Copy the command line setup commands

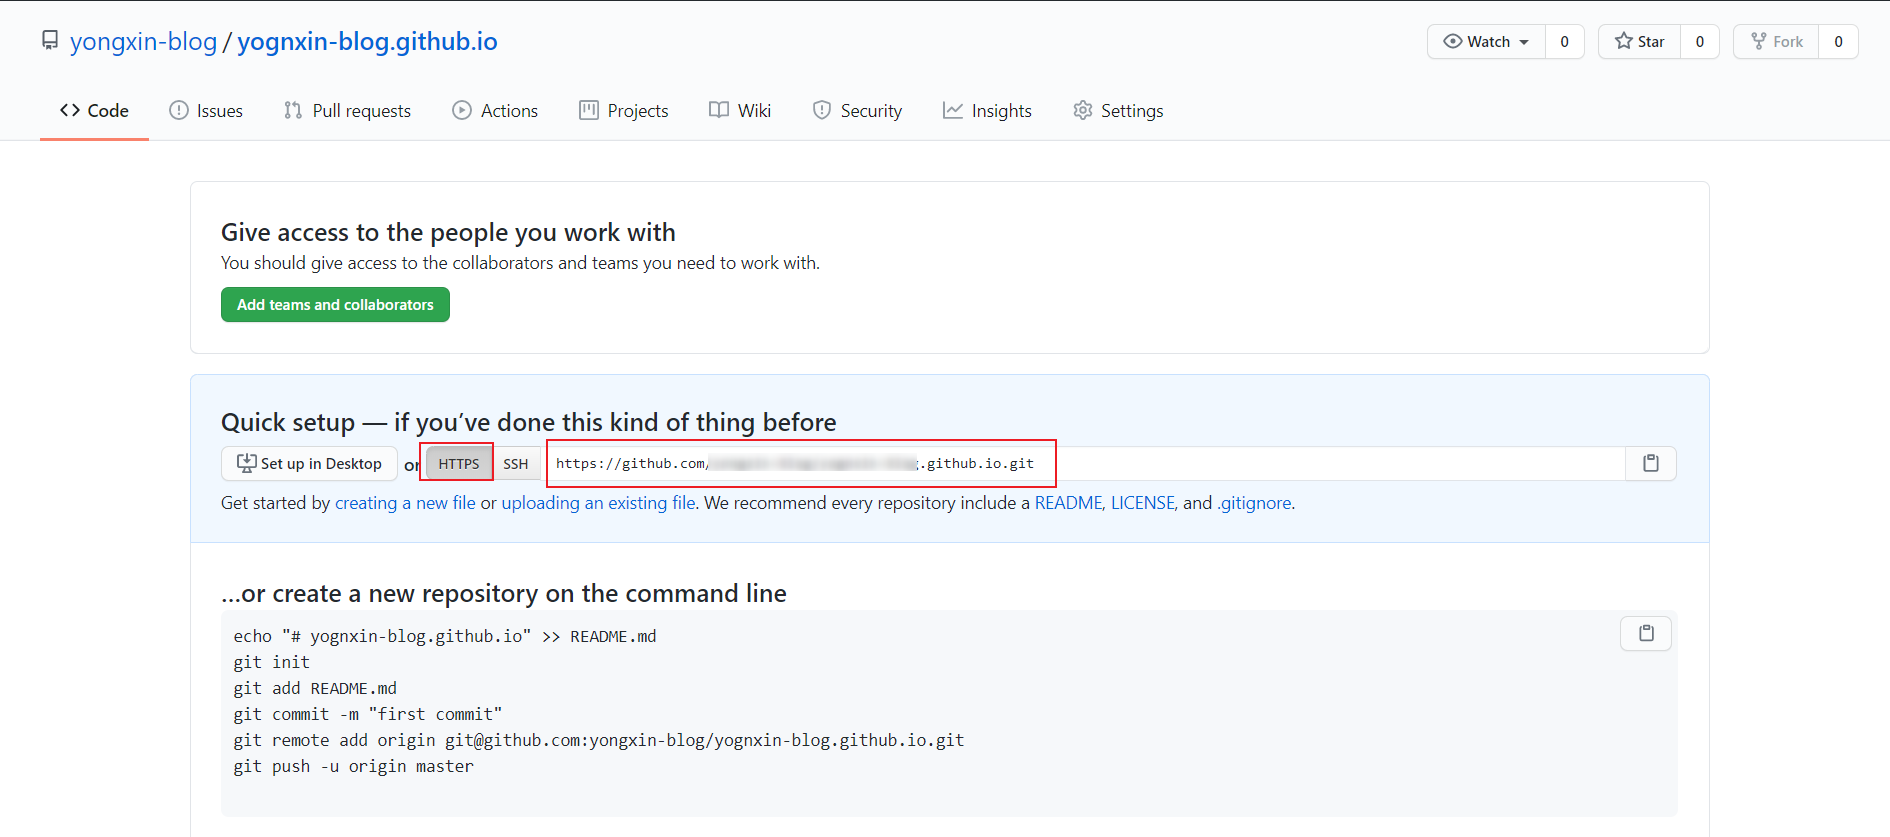1646,634
